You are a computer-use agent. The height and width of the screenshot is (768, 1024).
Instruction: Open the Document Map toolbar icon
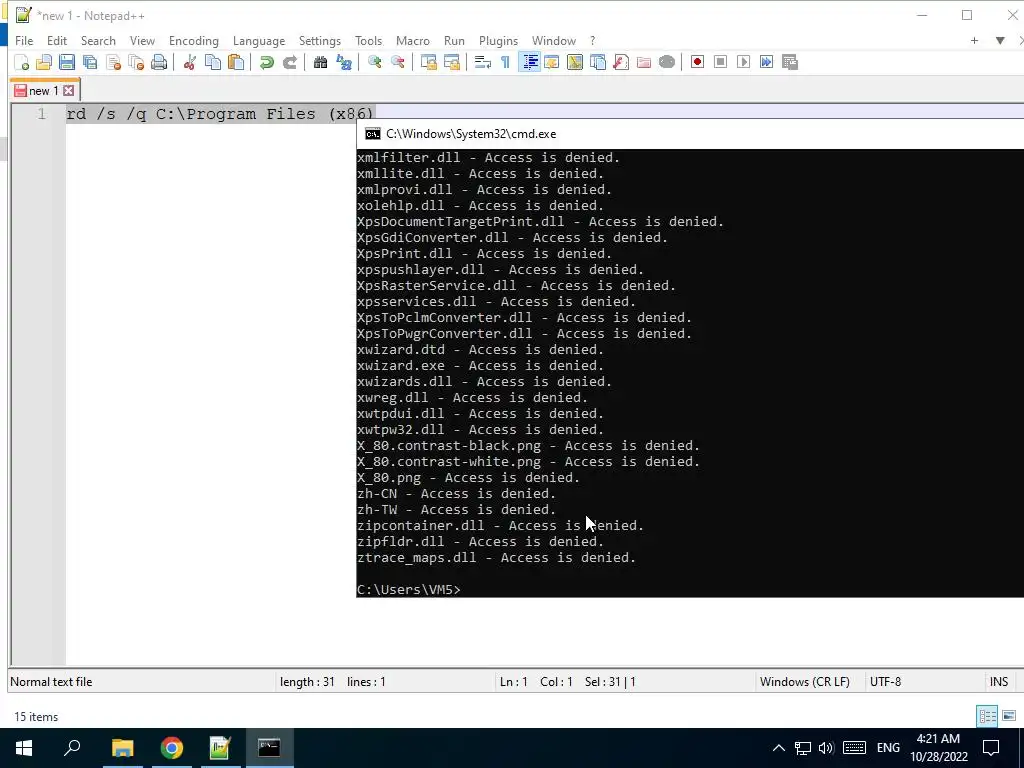click(575, 62)
